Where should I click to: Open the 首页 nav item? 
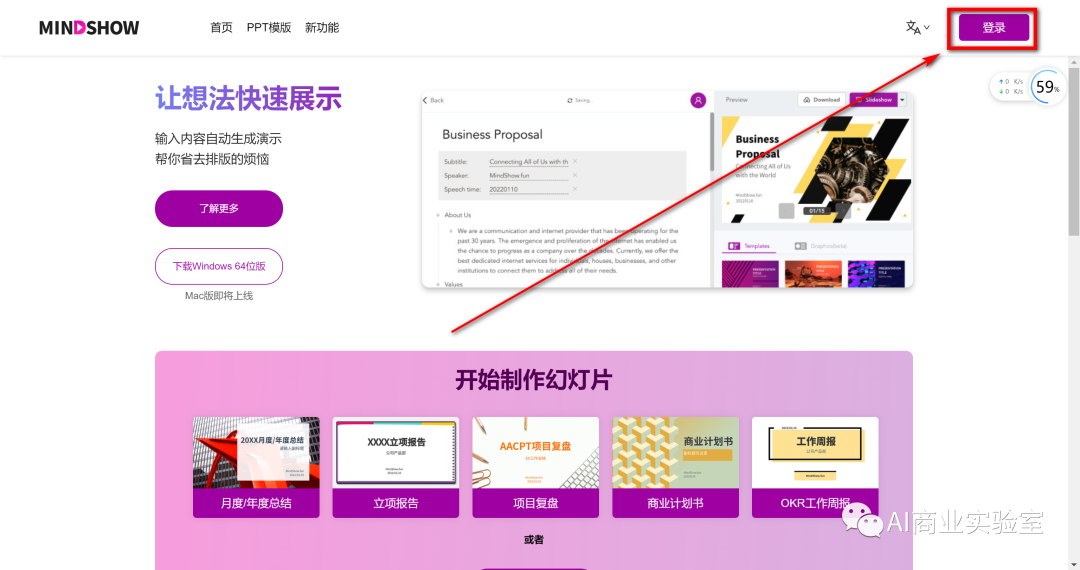pos(221,28)
